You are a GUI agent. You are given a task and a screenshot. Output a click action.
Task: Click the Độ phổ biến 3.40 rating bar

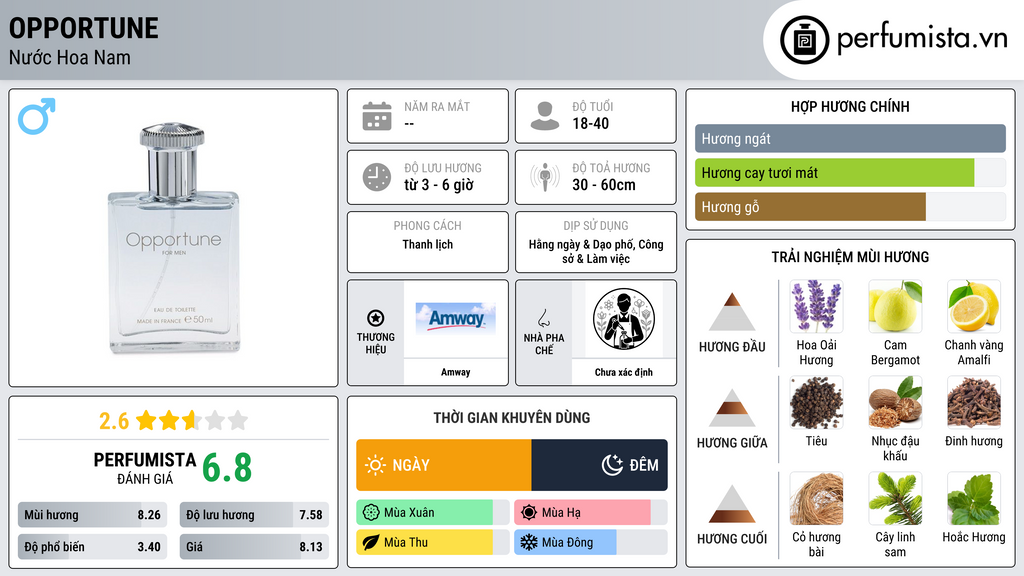[93, 547]
